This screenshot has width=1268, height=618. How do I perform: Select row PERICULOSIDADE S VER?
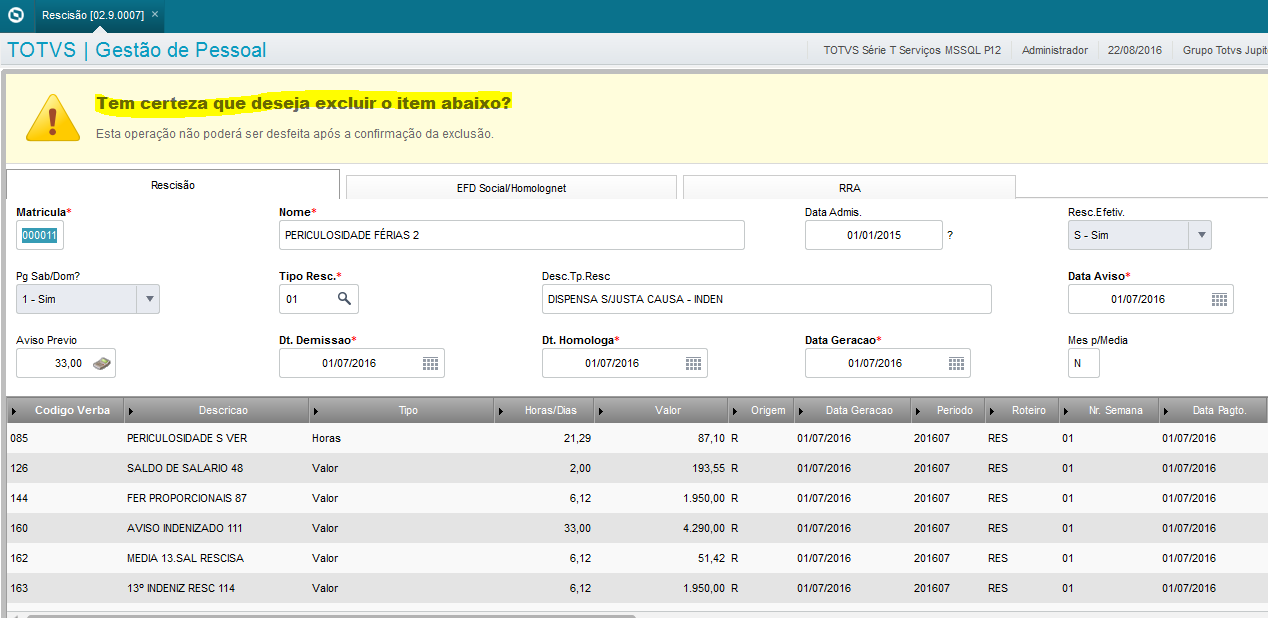click(637, 438)
